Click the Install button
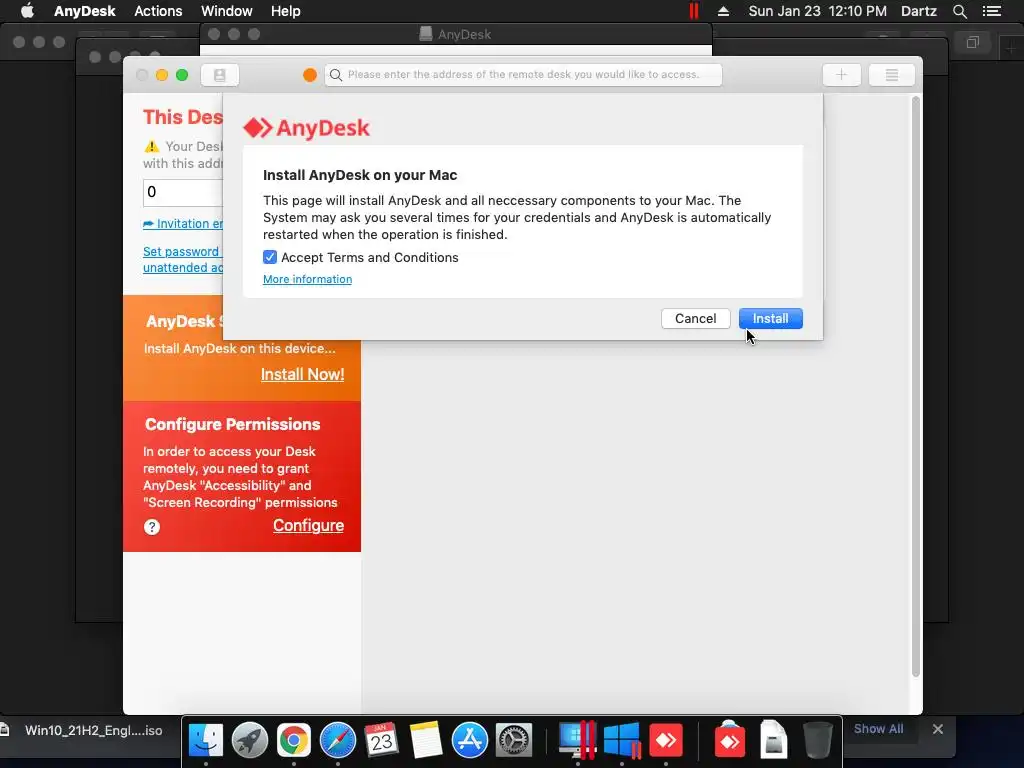1024x768 pixels. 771,319
